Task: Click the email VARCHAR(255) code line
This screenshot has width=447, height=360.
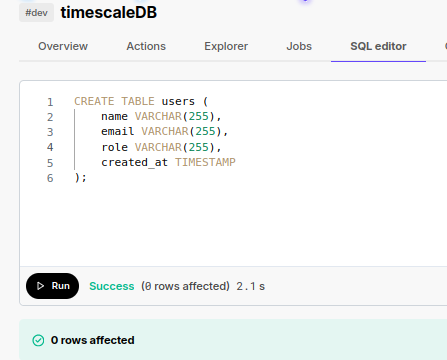Action: (165, 131)
